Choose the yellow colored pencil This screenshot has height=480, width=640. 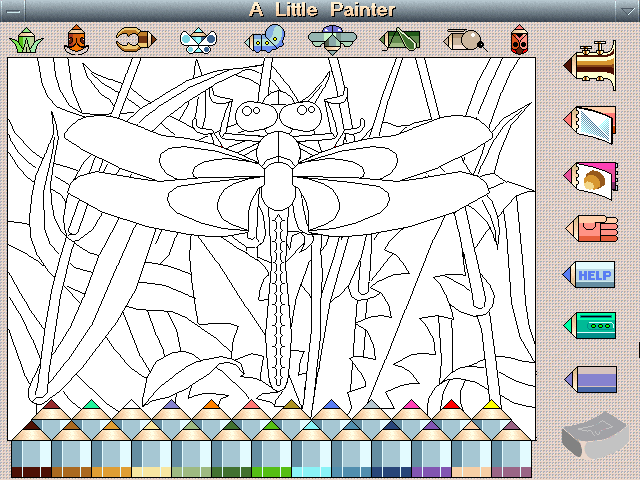point(491,410)
